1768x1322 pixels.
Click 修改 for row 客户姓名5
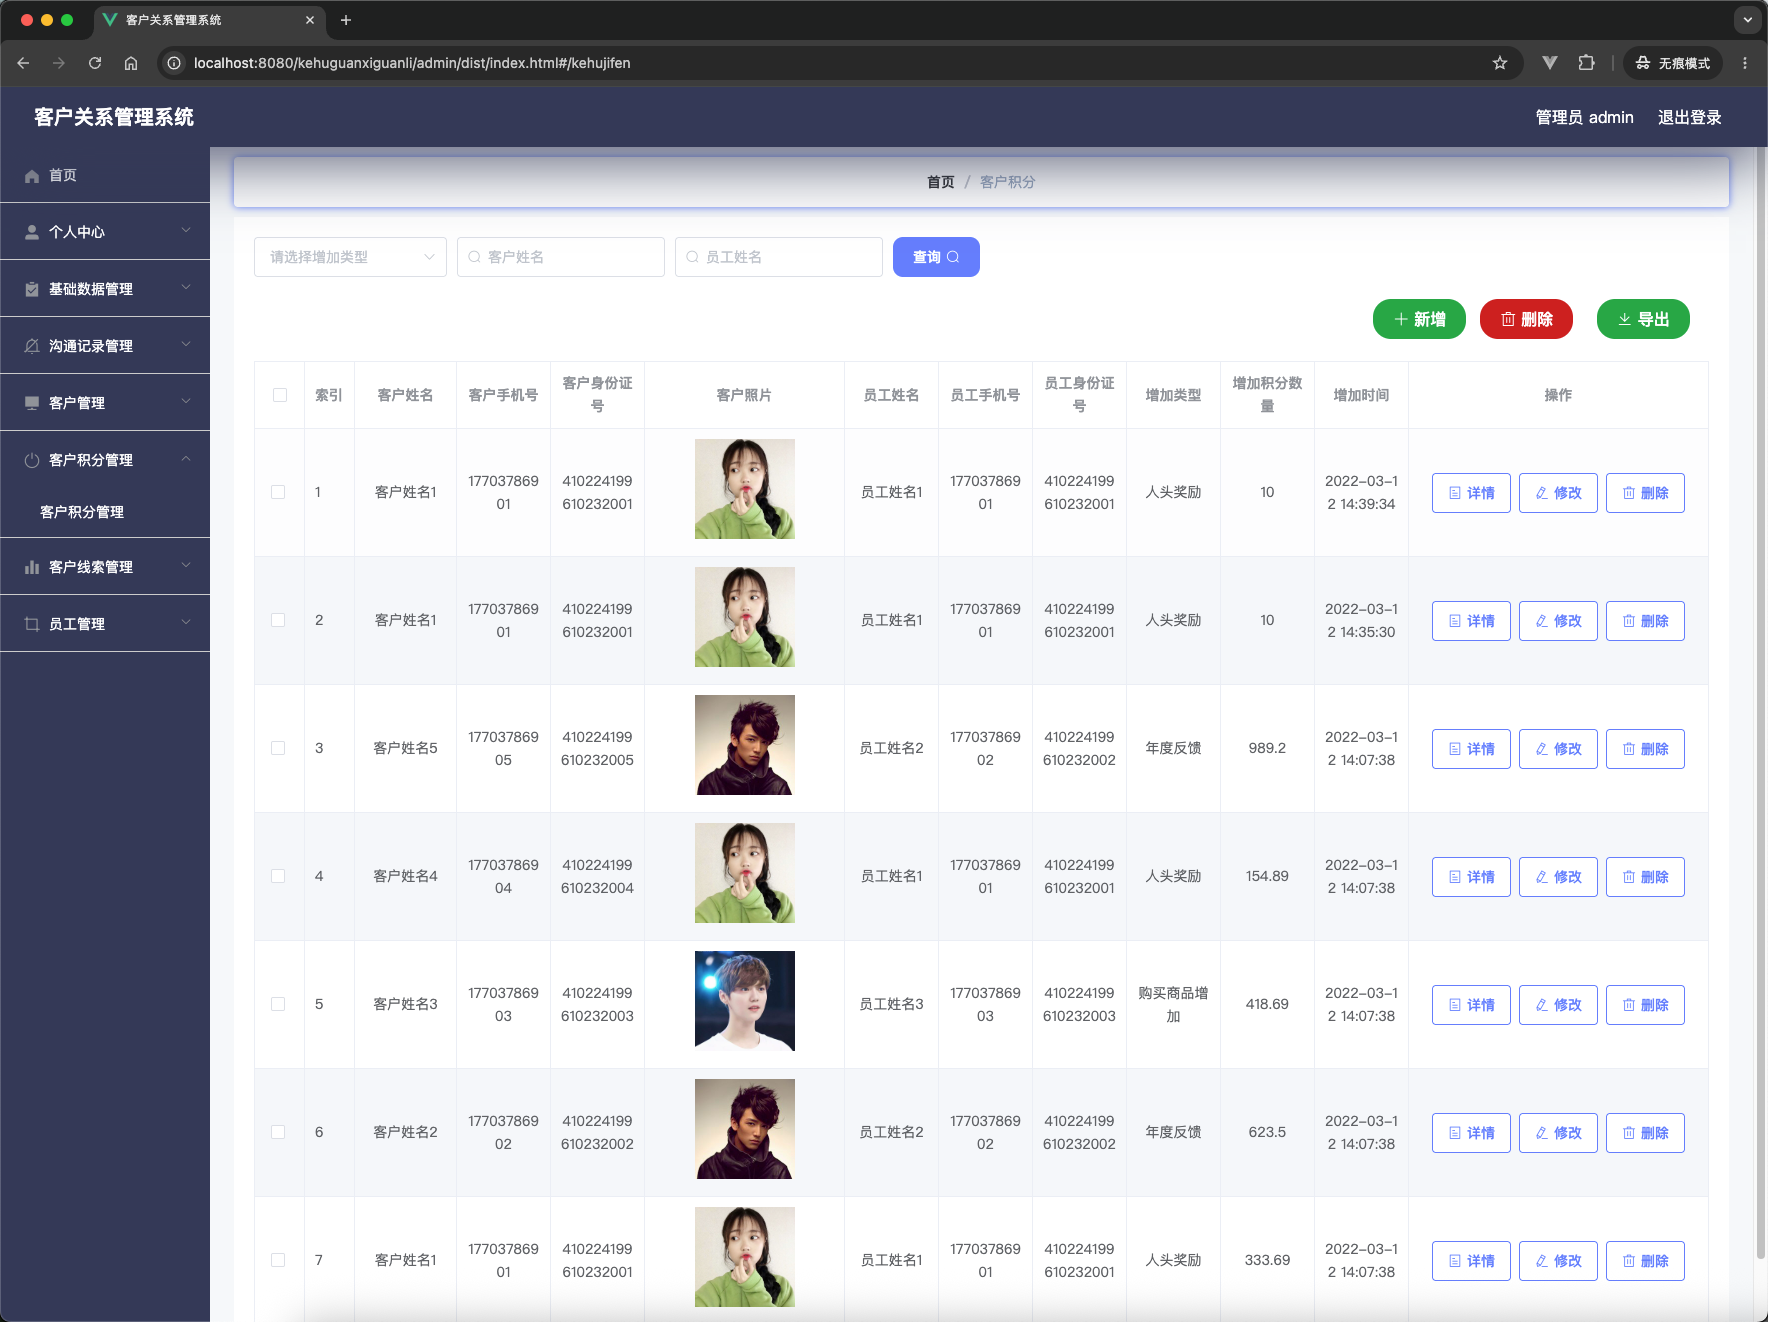click(1558, 749)
